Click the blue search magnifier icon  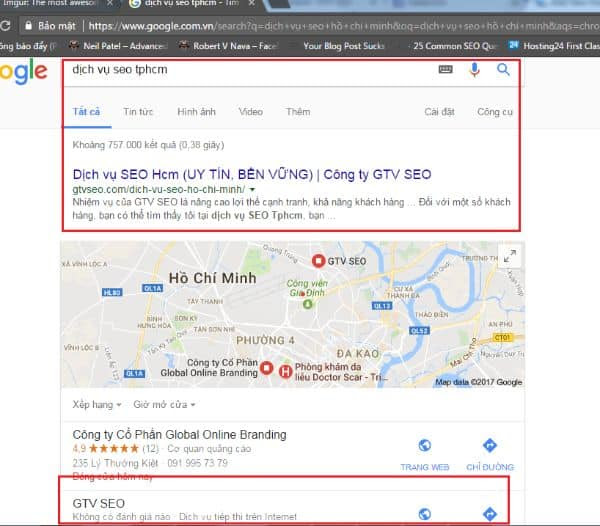click(503, 70)
